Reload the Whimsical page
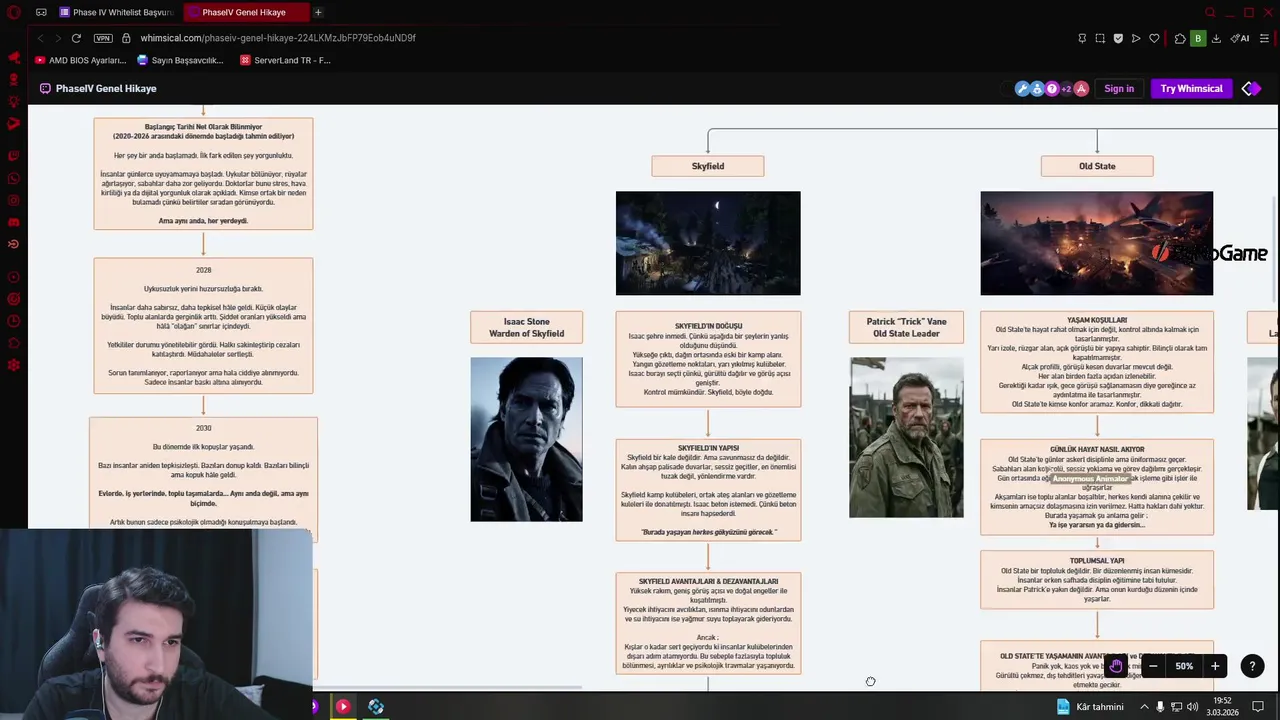The height and width of the screenshot is (720, 1280). tap(76, 38)
